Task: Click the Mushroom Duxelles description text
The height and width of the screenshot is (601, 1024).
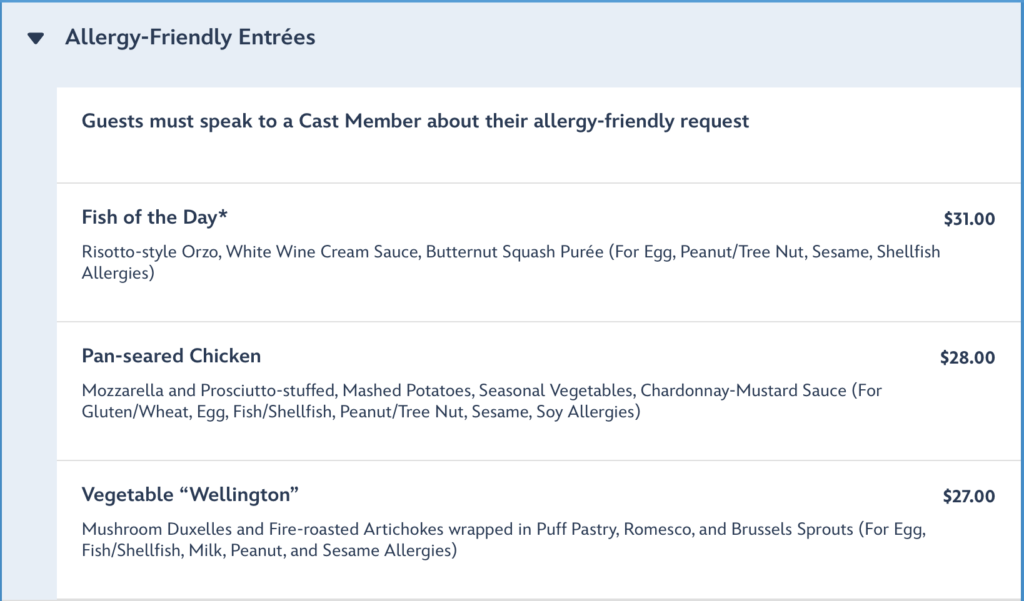Action: pos(504,540)
